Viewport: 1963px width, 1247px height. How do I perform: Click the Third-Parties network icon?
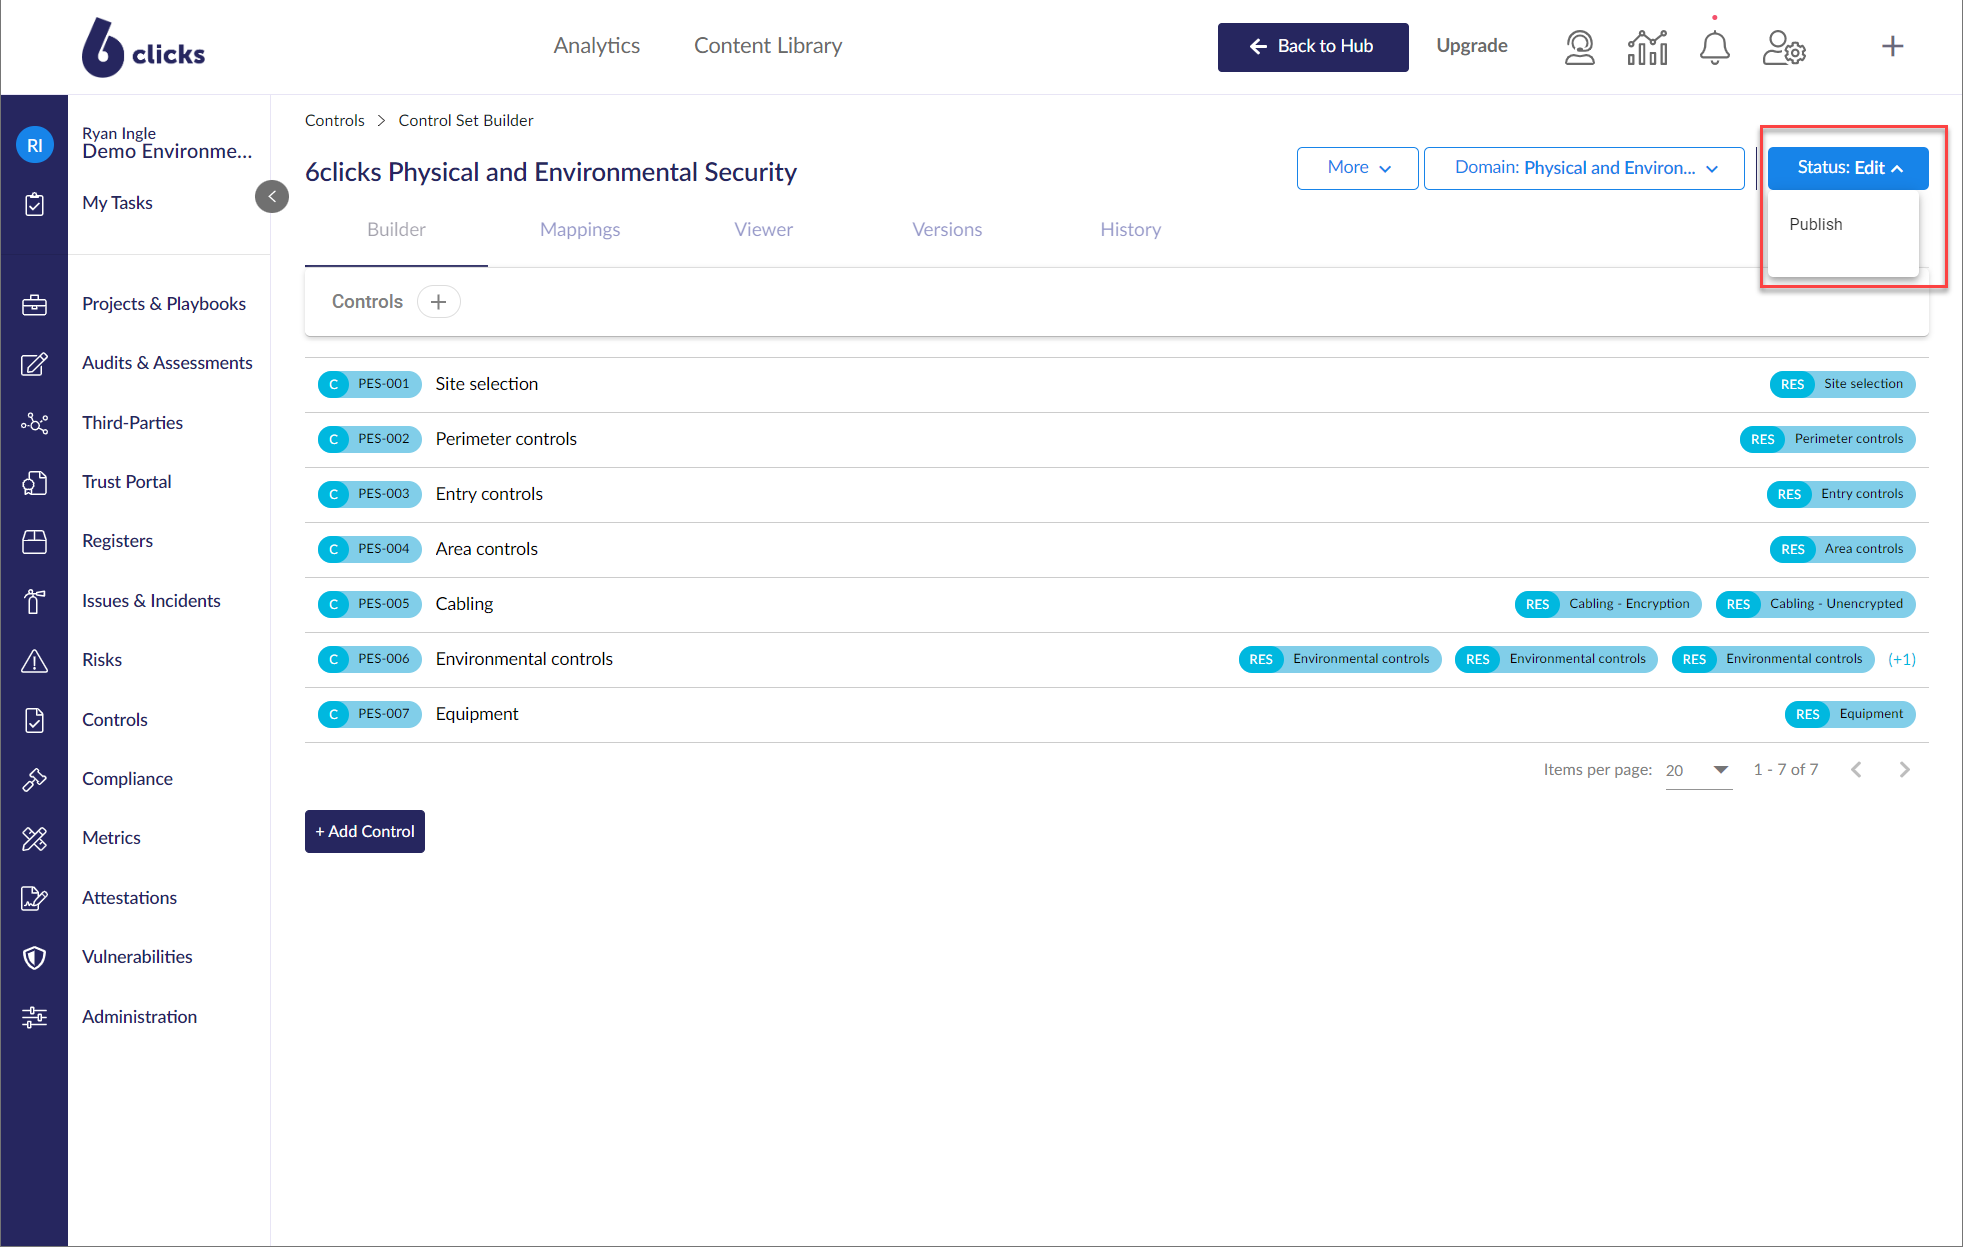35,423
